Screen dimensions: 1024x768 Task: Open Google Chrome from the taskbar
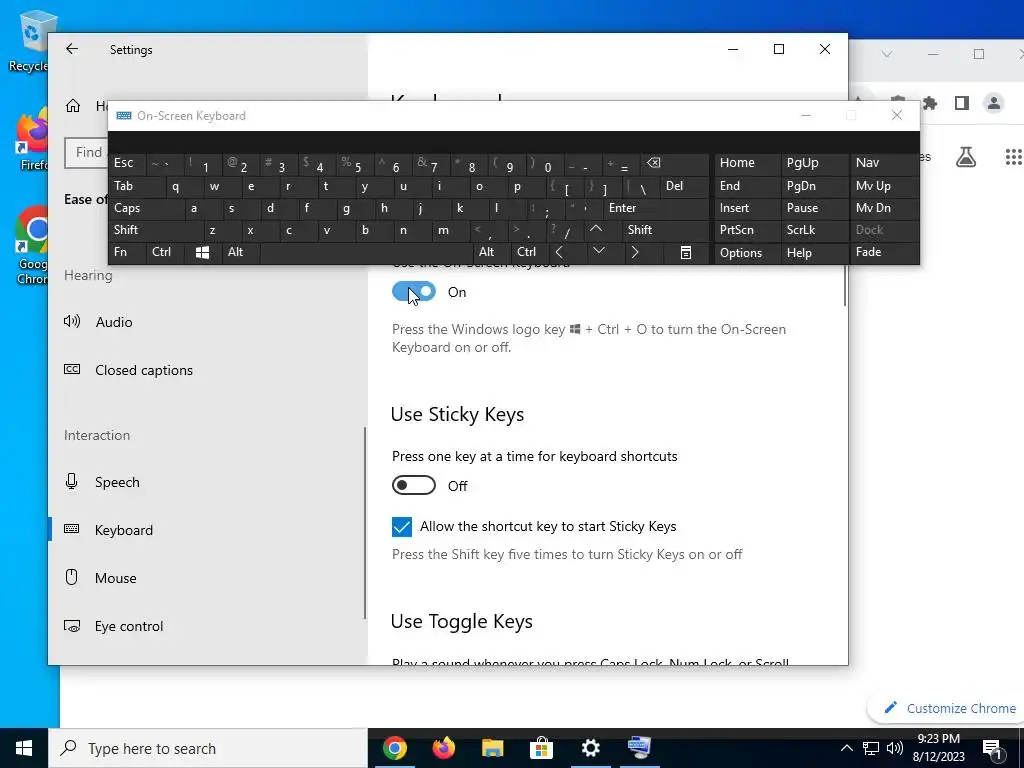point(394,748)
